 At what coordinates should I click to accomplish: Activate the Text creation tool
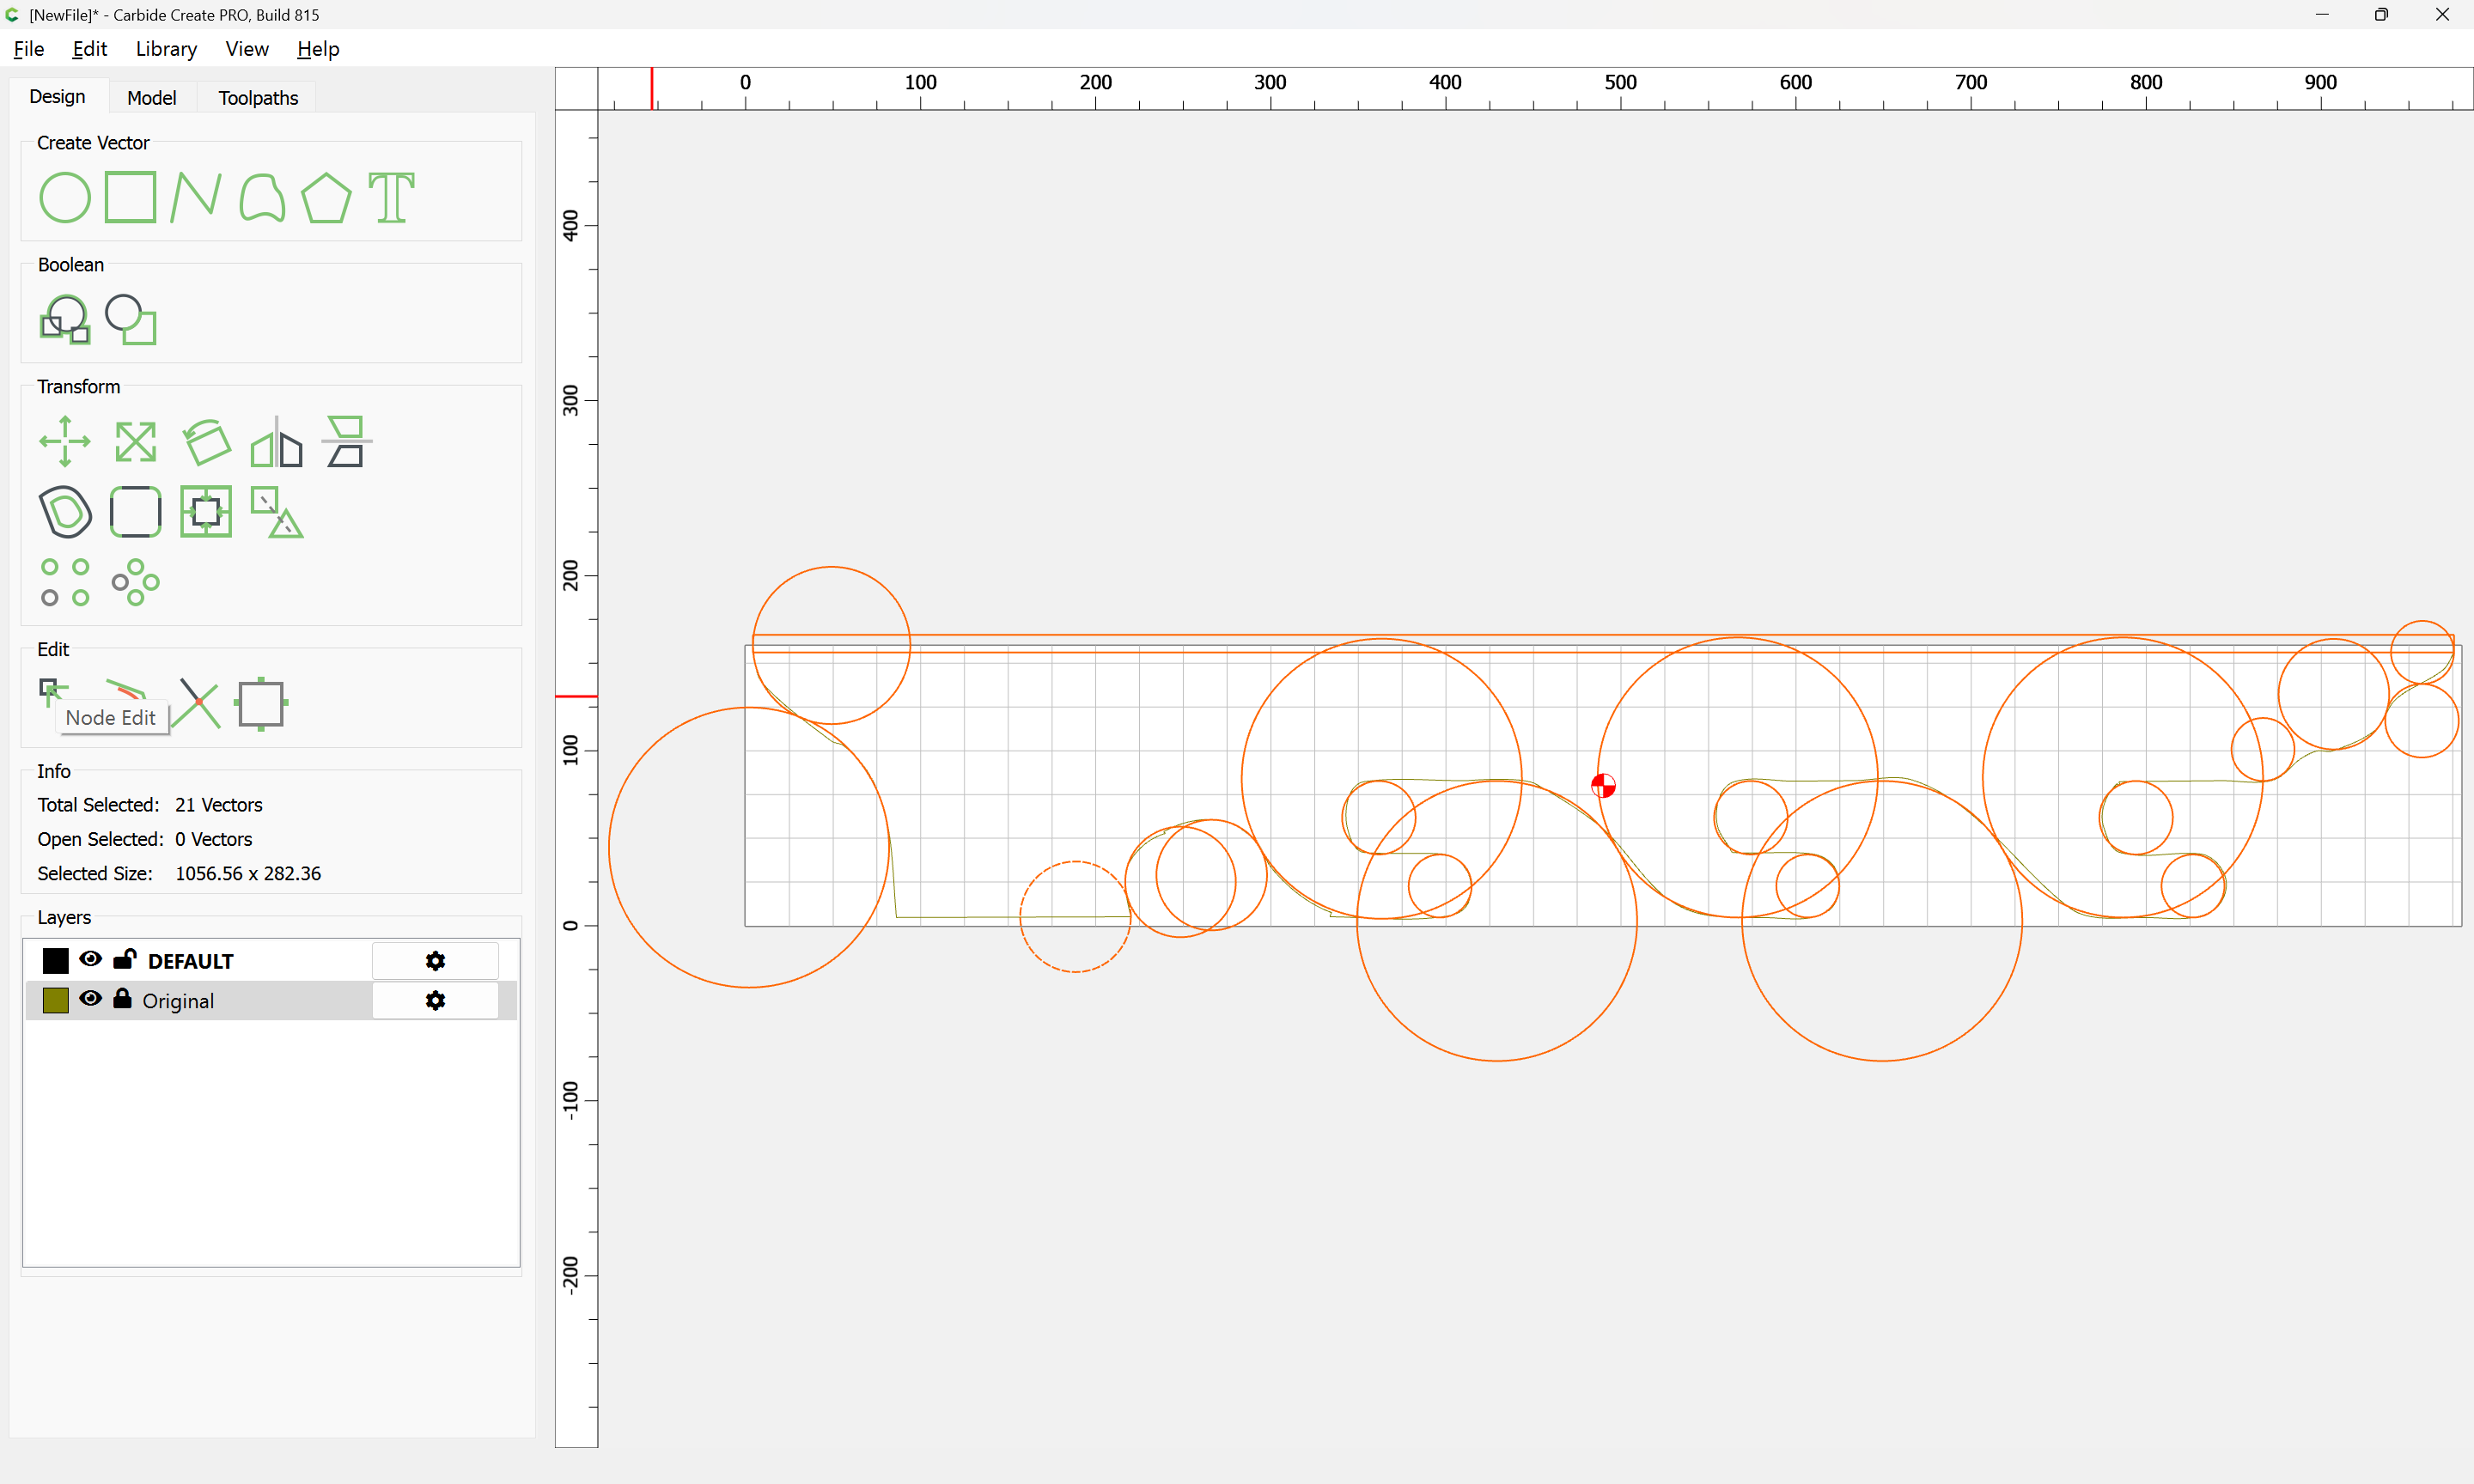pyautogui.click(x=391, y=197)
